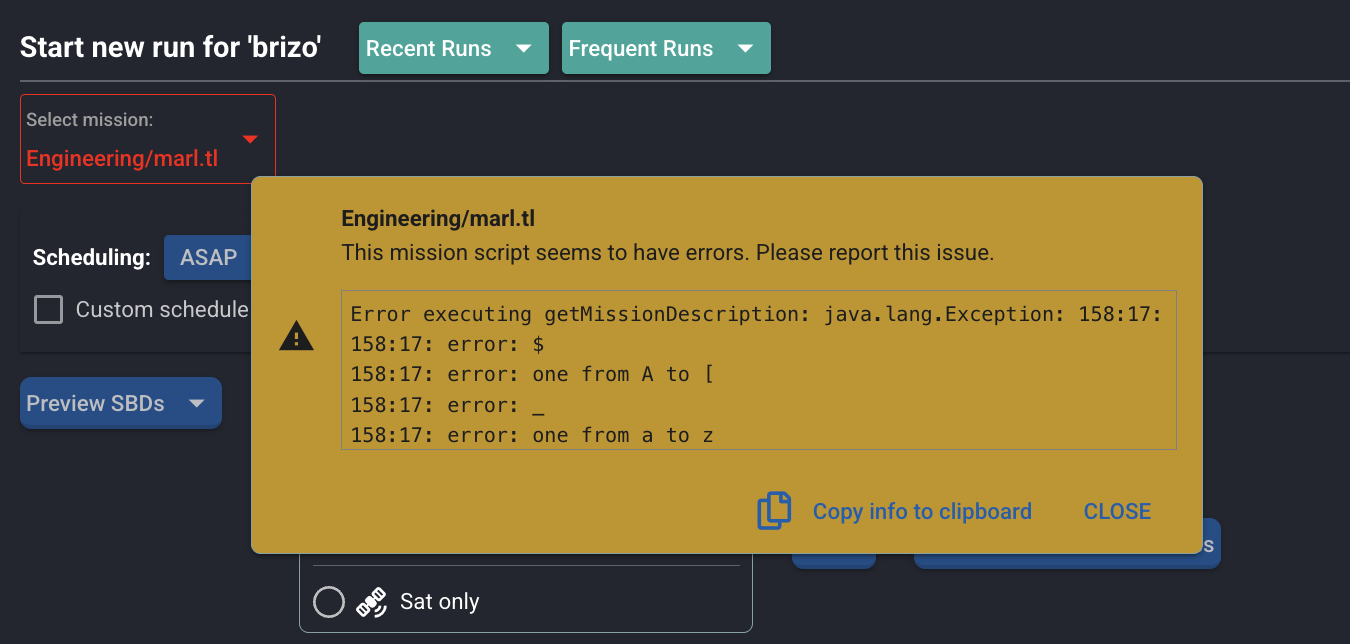Image resolution: width=1350 pixels, height=644 pixels.
Task: Click the Engineering/marl.tl mission field value
Action: click(122, 158)
